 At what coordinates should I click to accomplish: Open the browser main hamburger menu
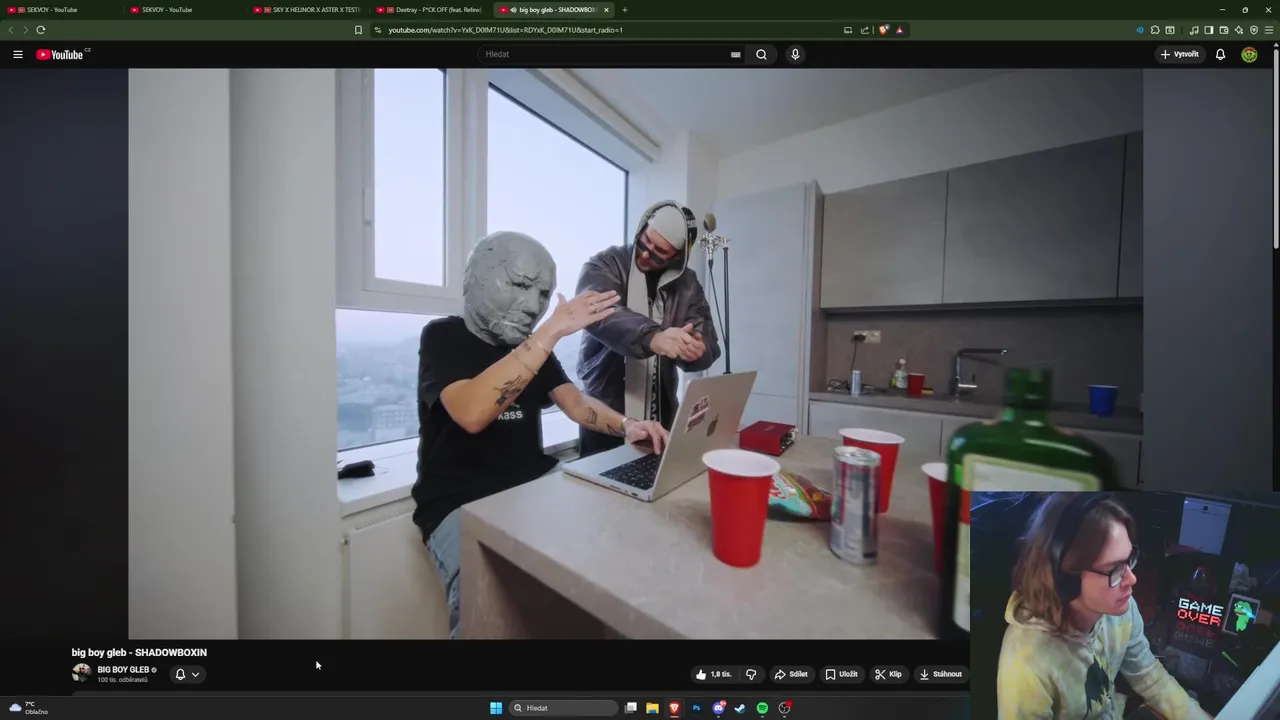tap(1269, 30)
